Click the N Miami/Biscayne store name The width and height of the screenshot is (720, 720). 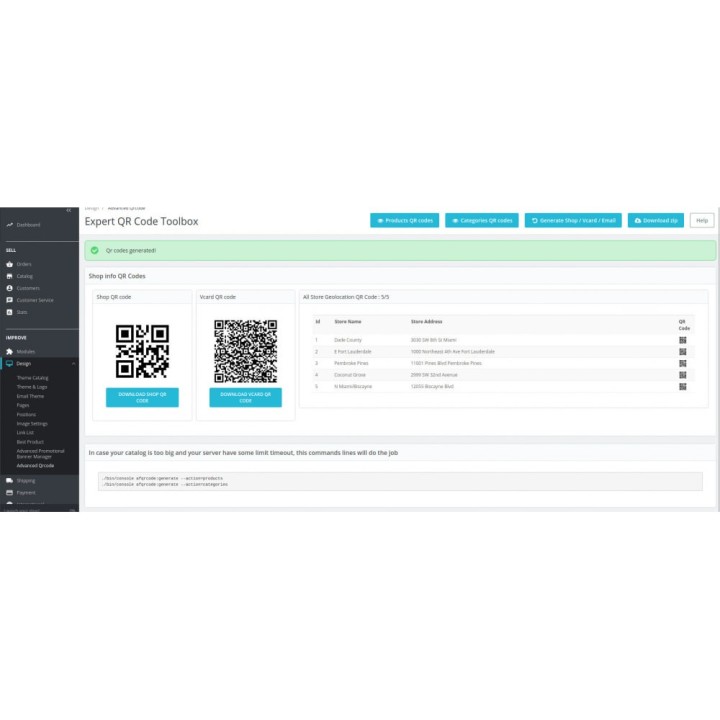[x=353, y=387]
